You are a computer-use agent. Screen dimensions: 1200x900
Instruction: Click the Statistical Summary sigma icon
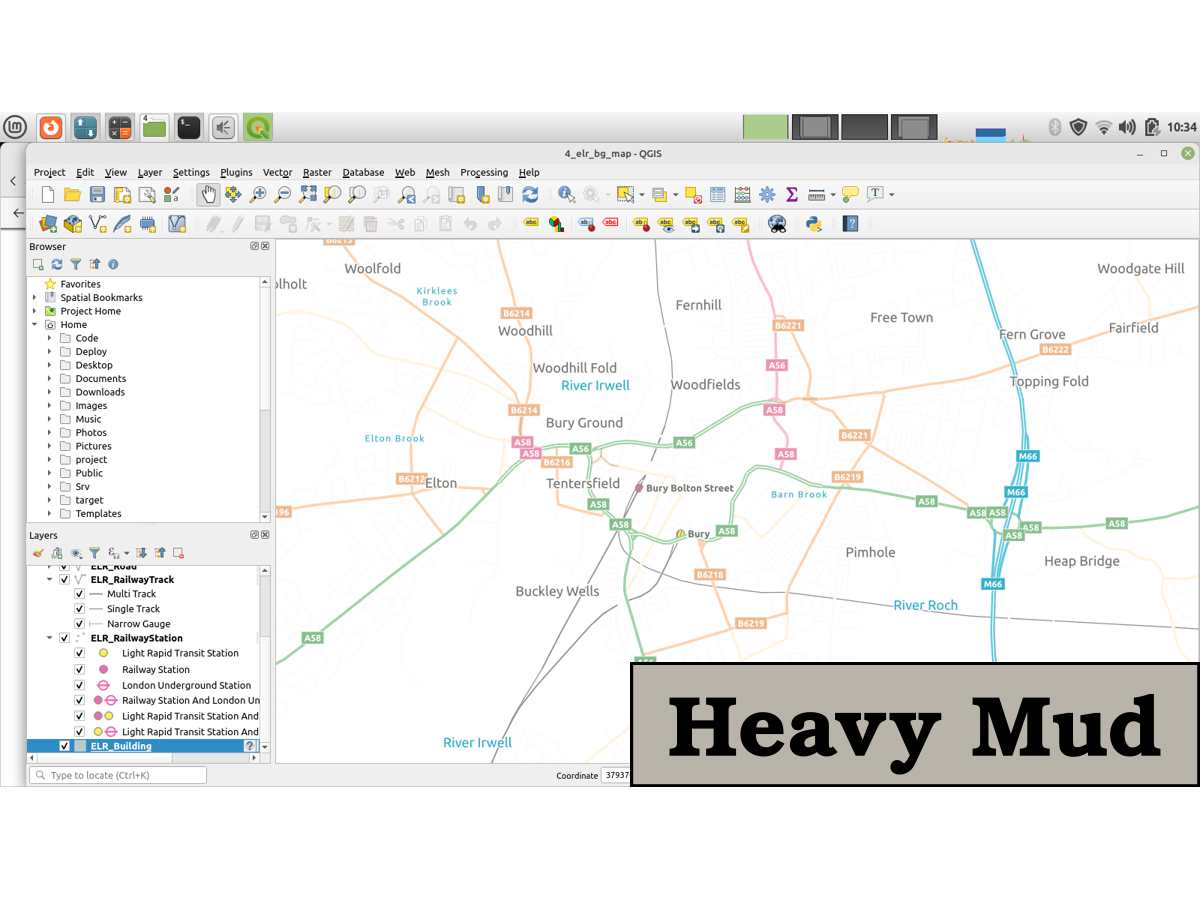792,194
